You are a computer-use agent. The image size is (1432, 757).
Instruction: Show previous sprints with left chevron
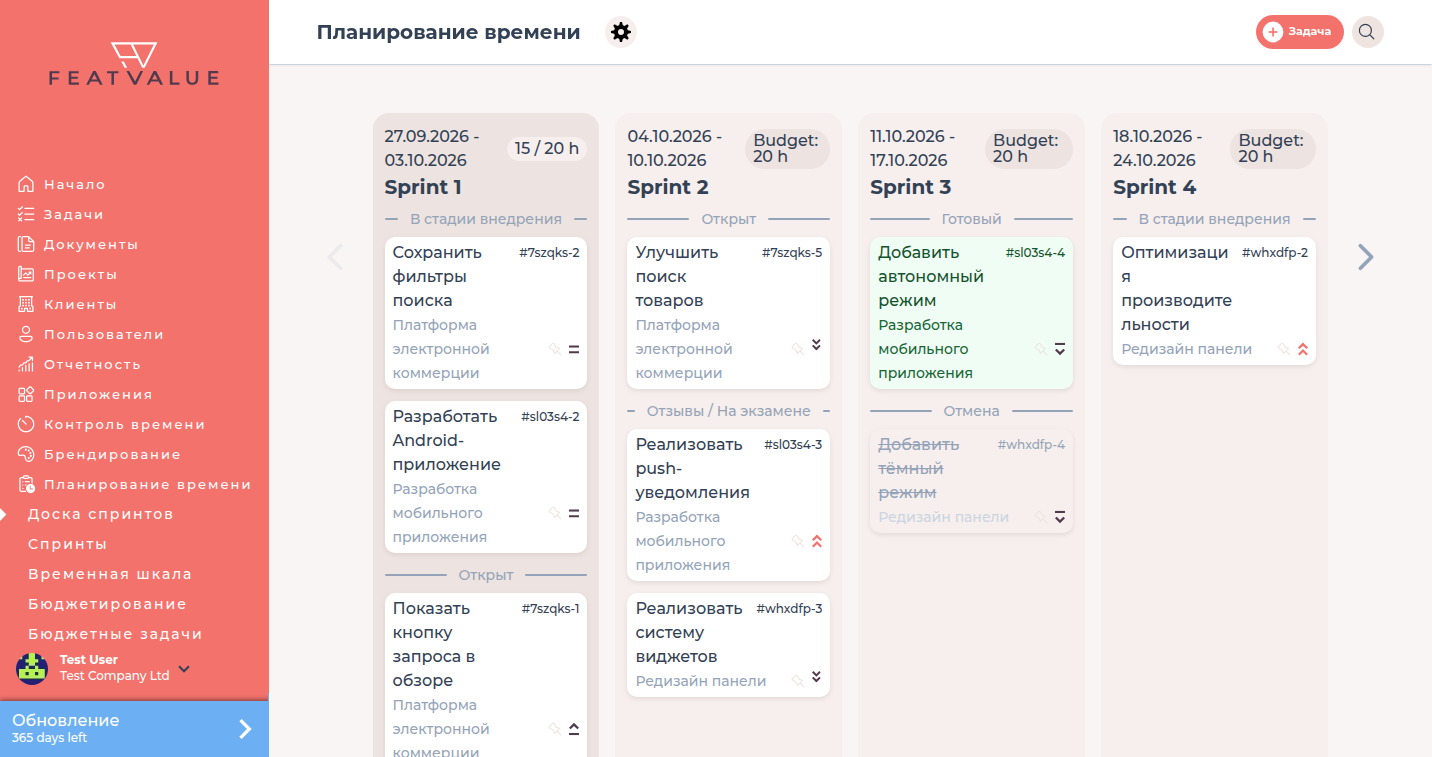335,257
